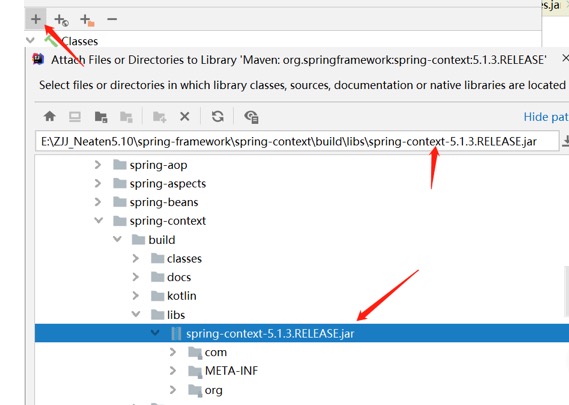Click the Module directory folder icon

[x=126, y=117]
